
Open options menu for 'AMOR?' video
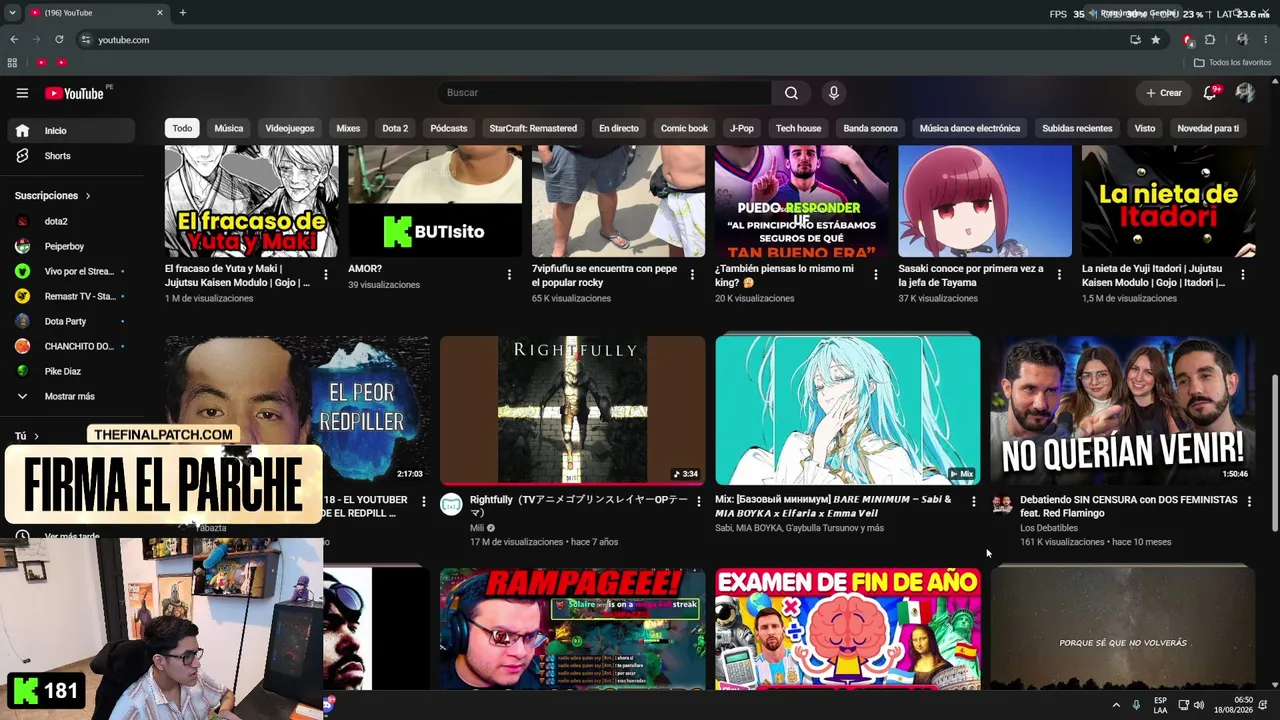pos(509,274)
